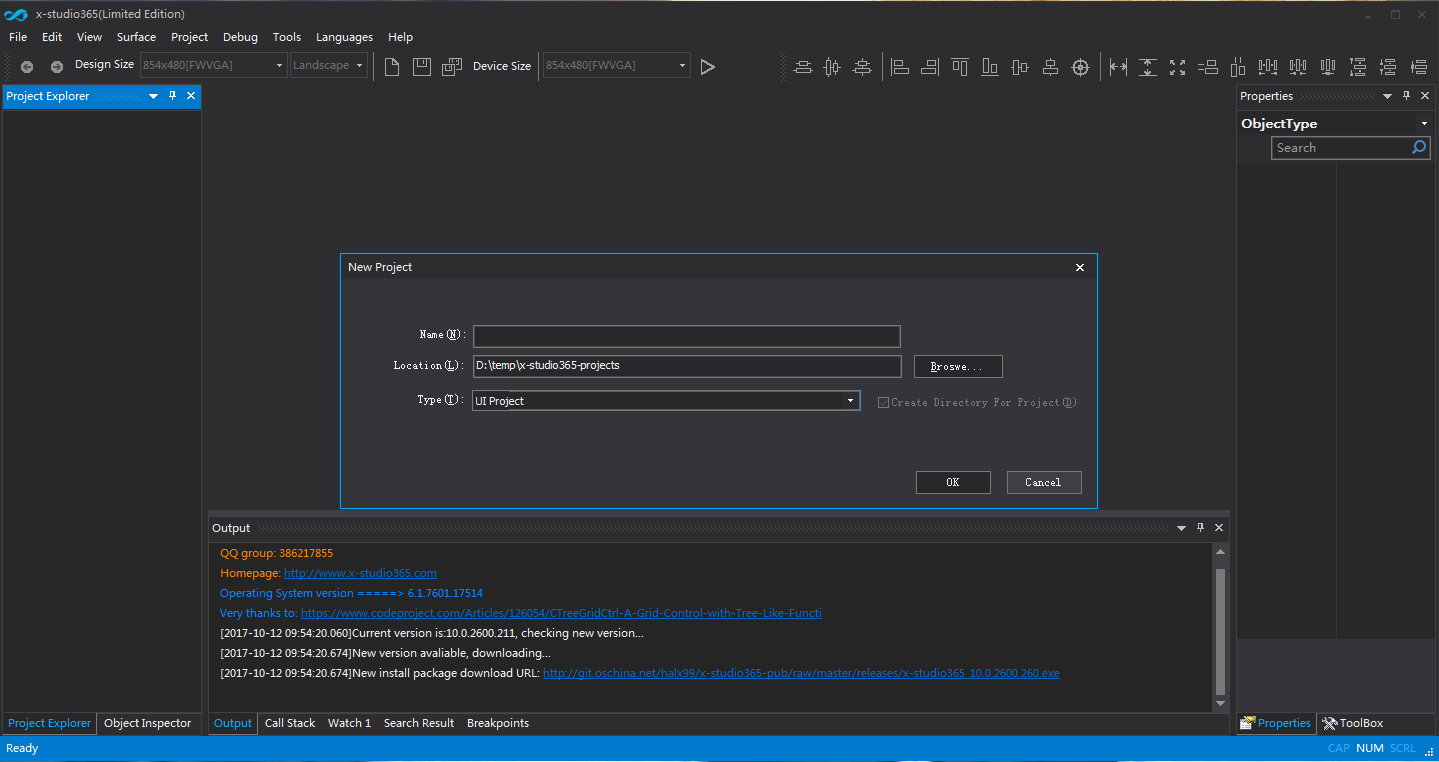This screenshot has height=762, width=1439.
Task: Open Output panel options arrow
Action: click(1181, 528)
